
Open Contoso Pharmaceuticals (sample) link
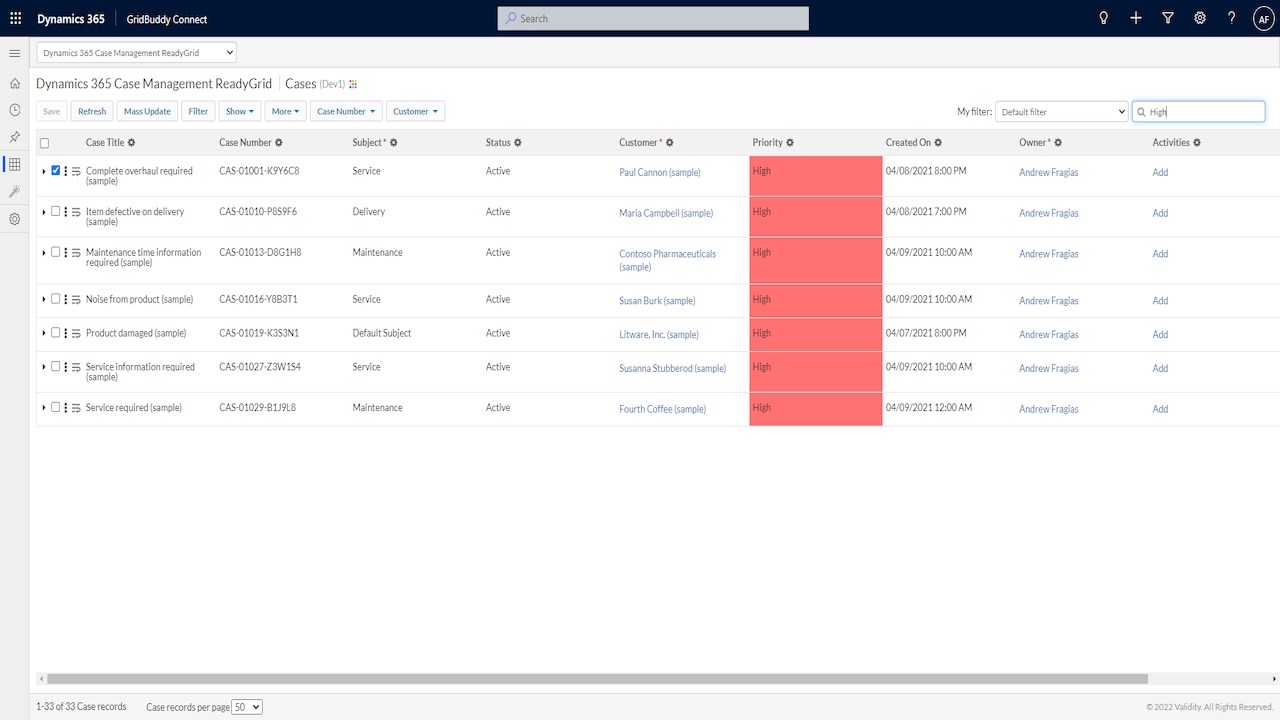tap(668, 261)
